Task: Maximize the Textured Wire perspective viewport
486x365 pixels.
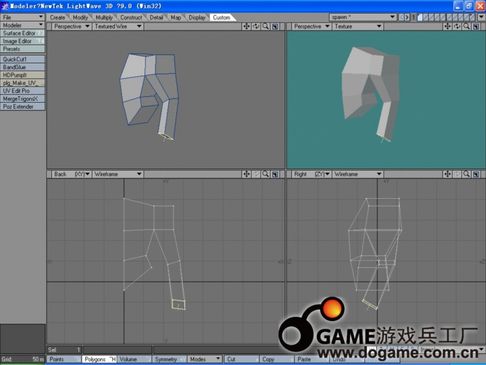Action: tap(275, 26)
